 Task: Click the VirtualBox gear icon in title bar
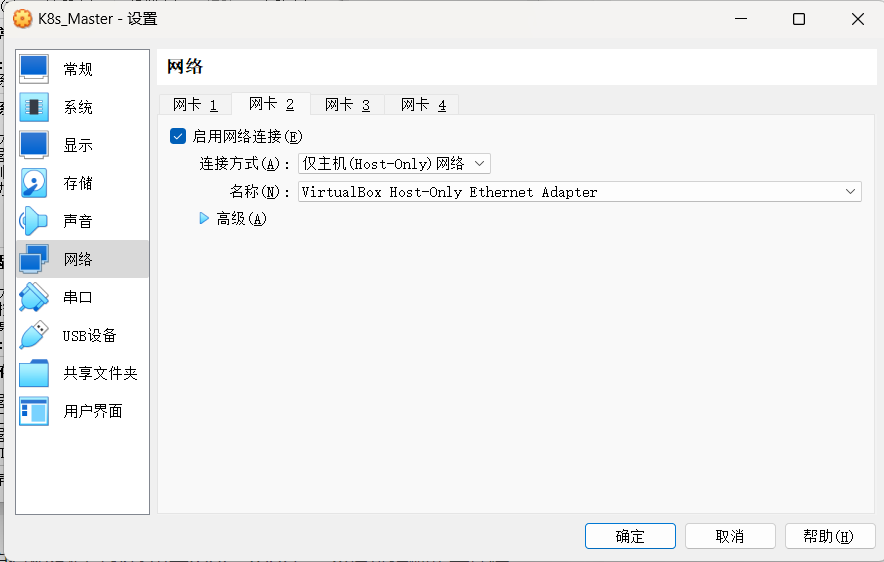[x=23, y=19]
